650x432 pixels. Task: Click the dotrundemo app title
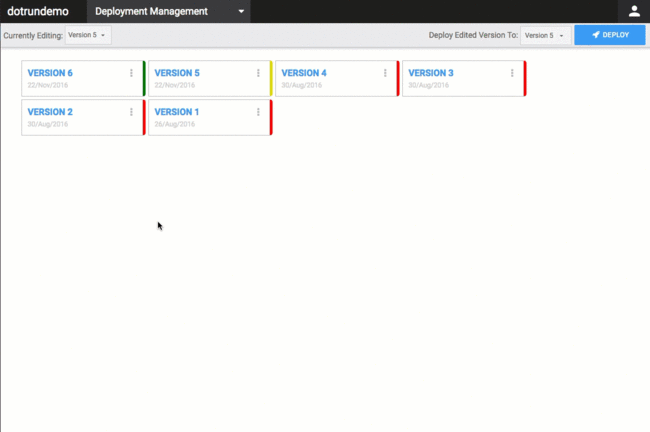[x=38, y=12]
